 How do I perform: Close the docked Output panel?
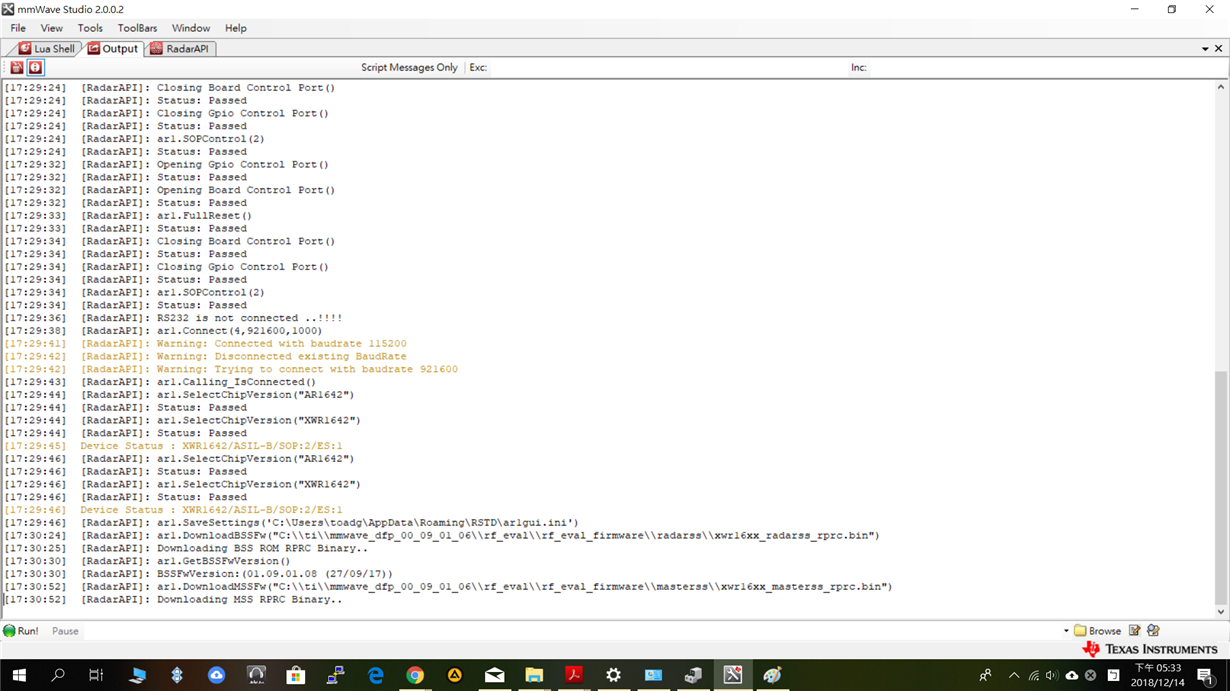[1218, 49]
